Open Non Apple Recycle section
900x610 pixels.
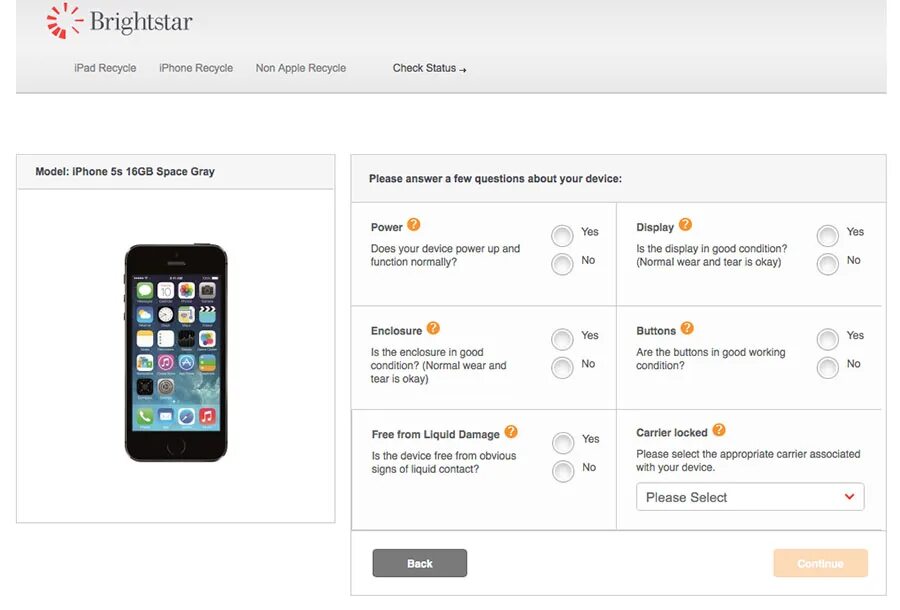(x=301, y=68)
